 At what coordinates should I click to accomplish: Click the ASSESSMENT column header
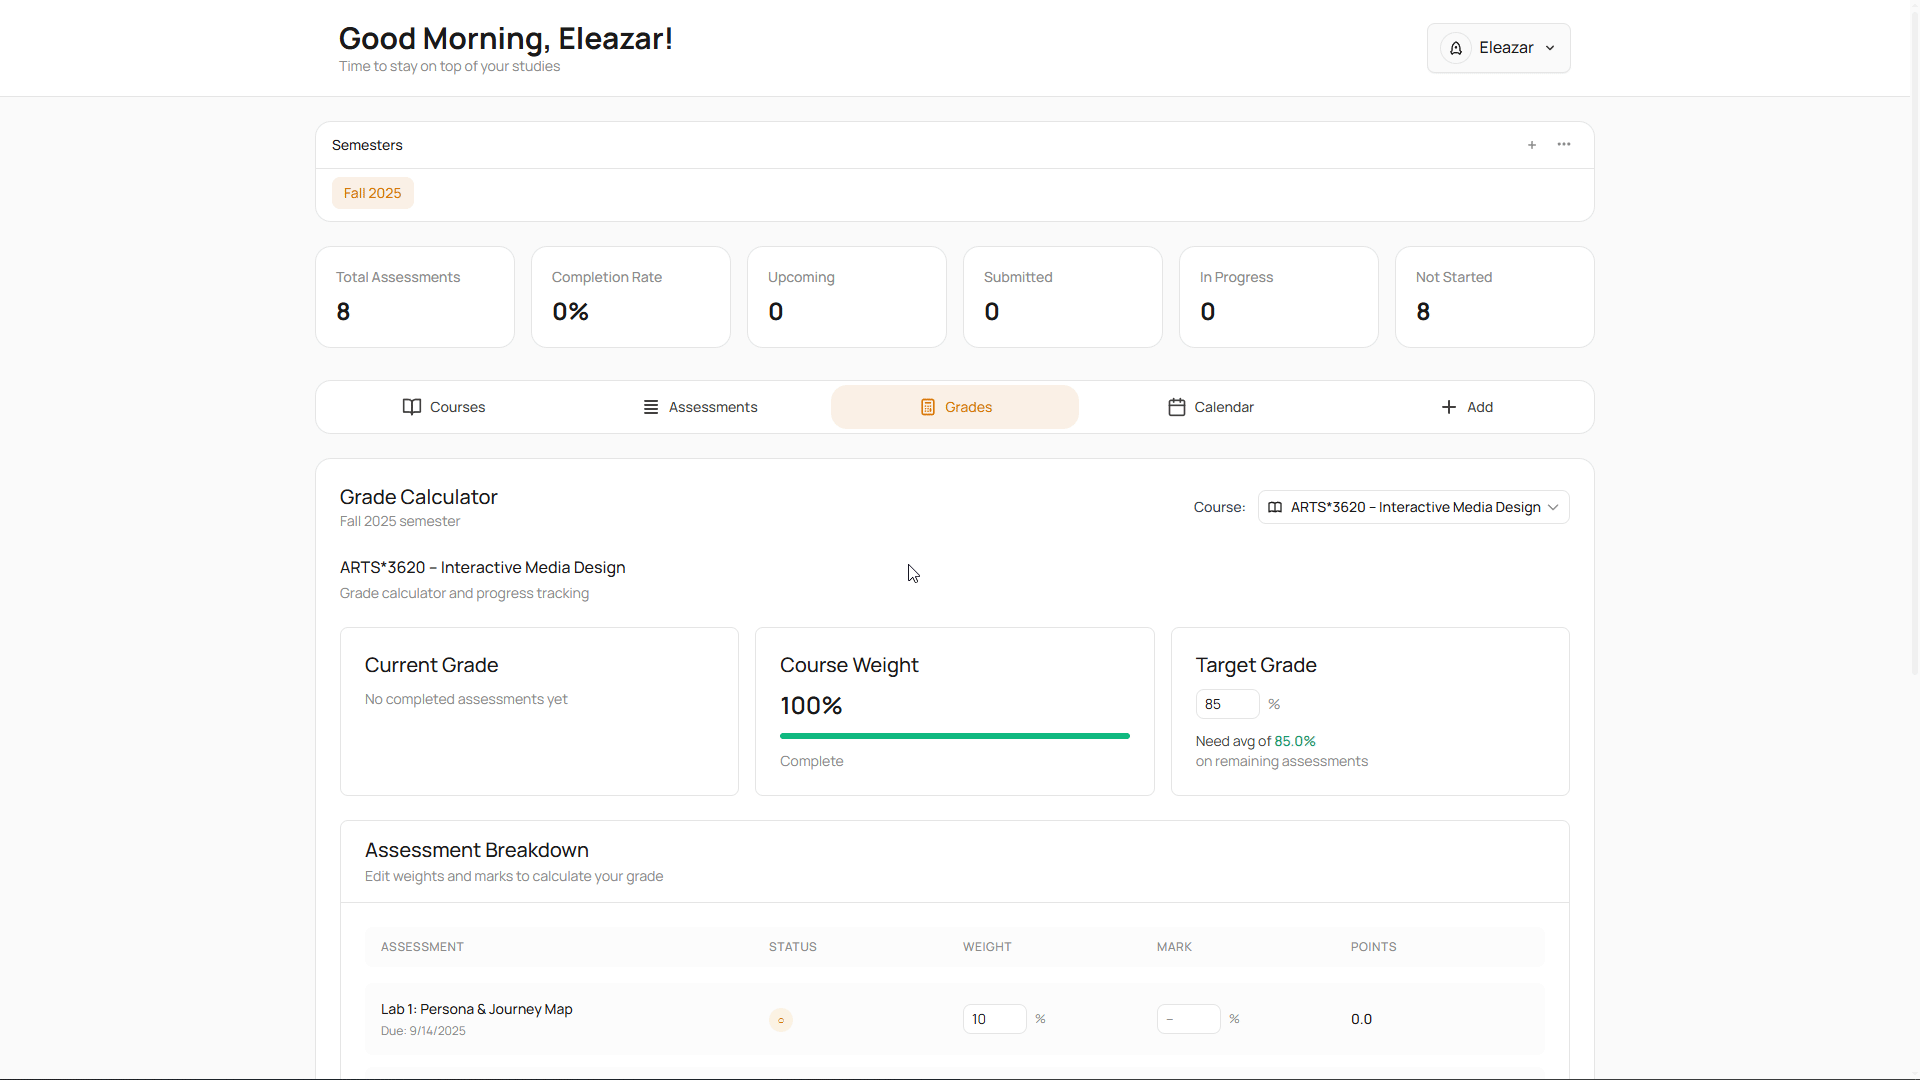pos(422,947)
